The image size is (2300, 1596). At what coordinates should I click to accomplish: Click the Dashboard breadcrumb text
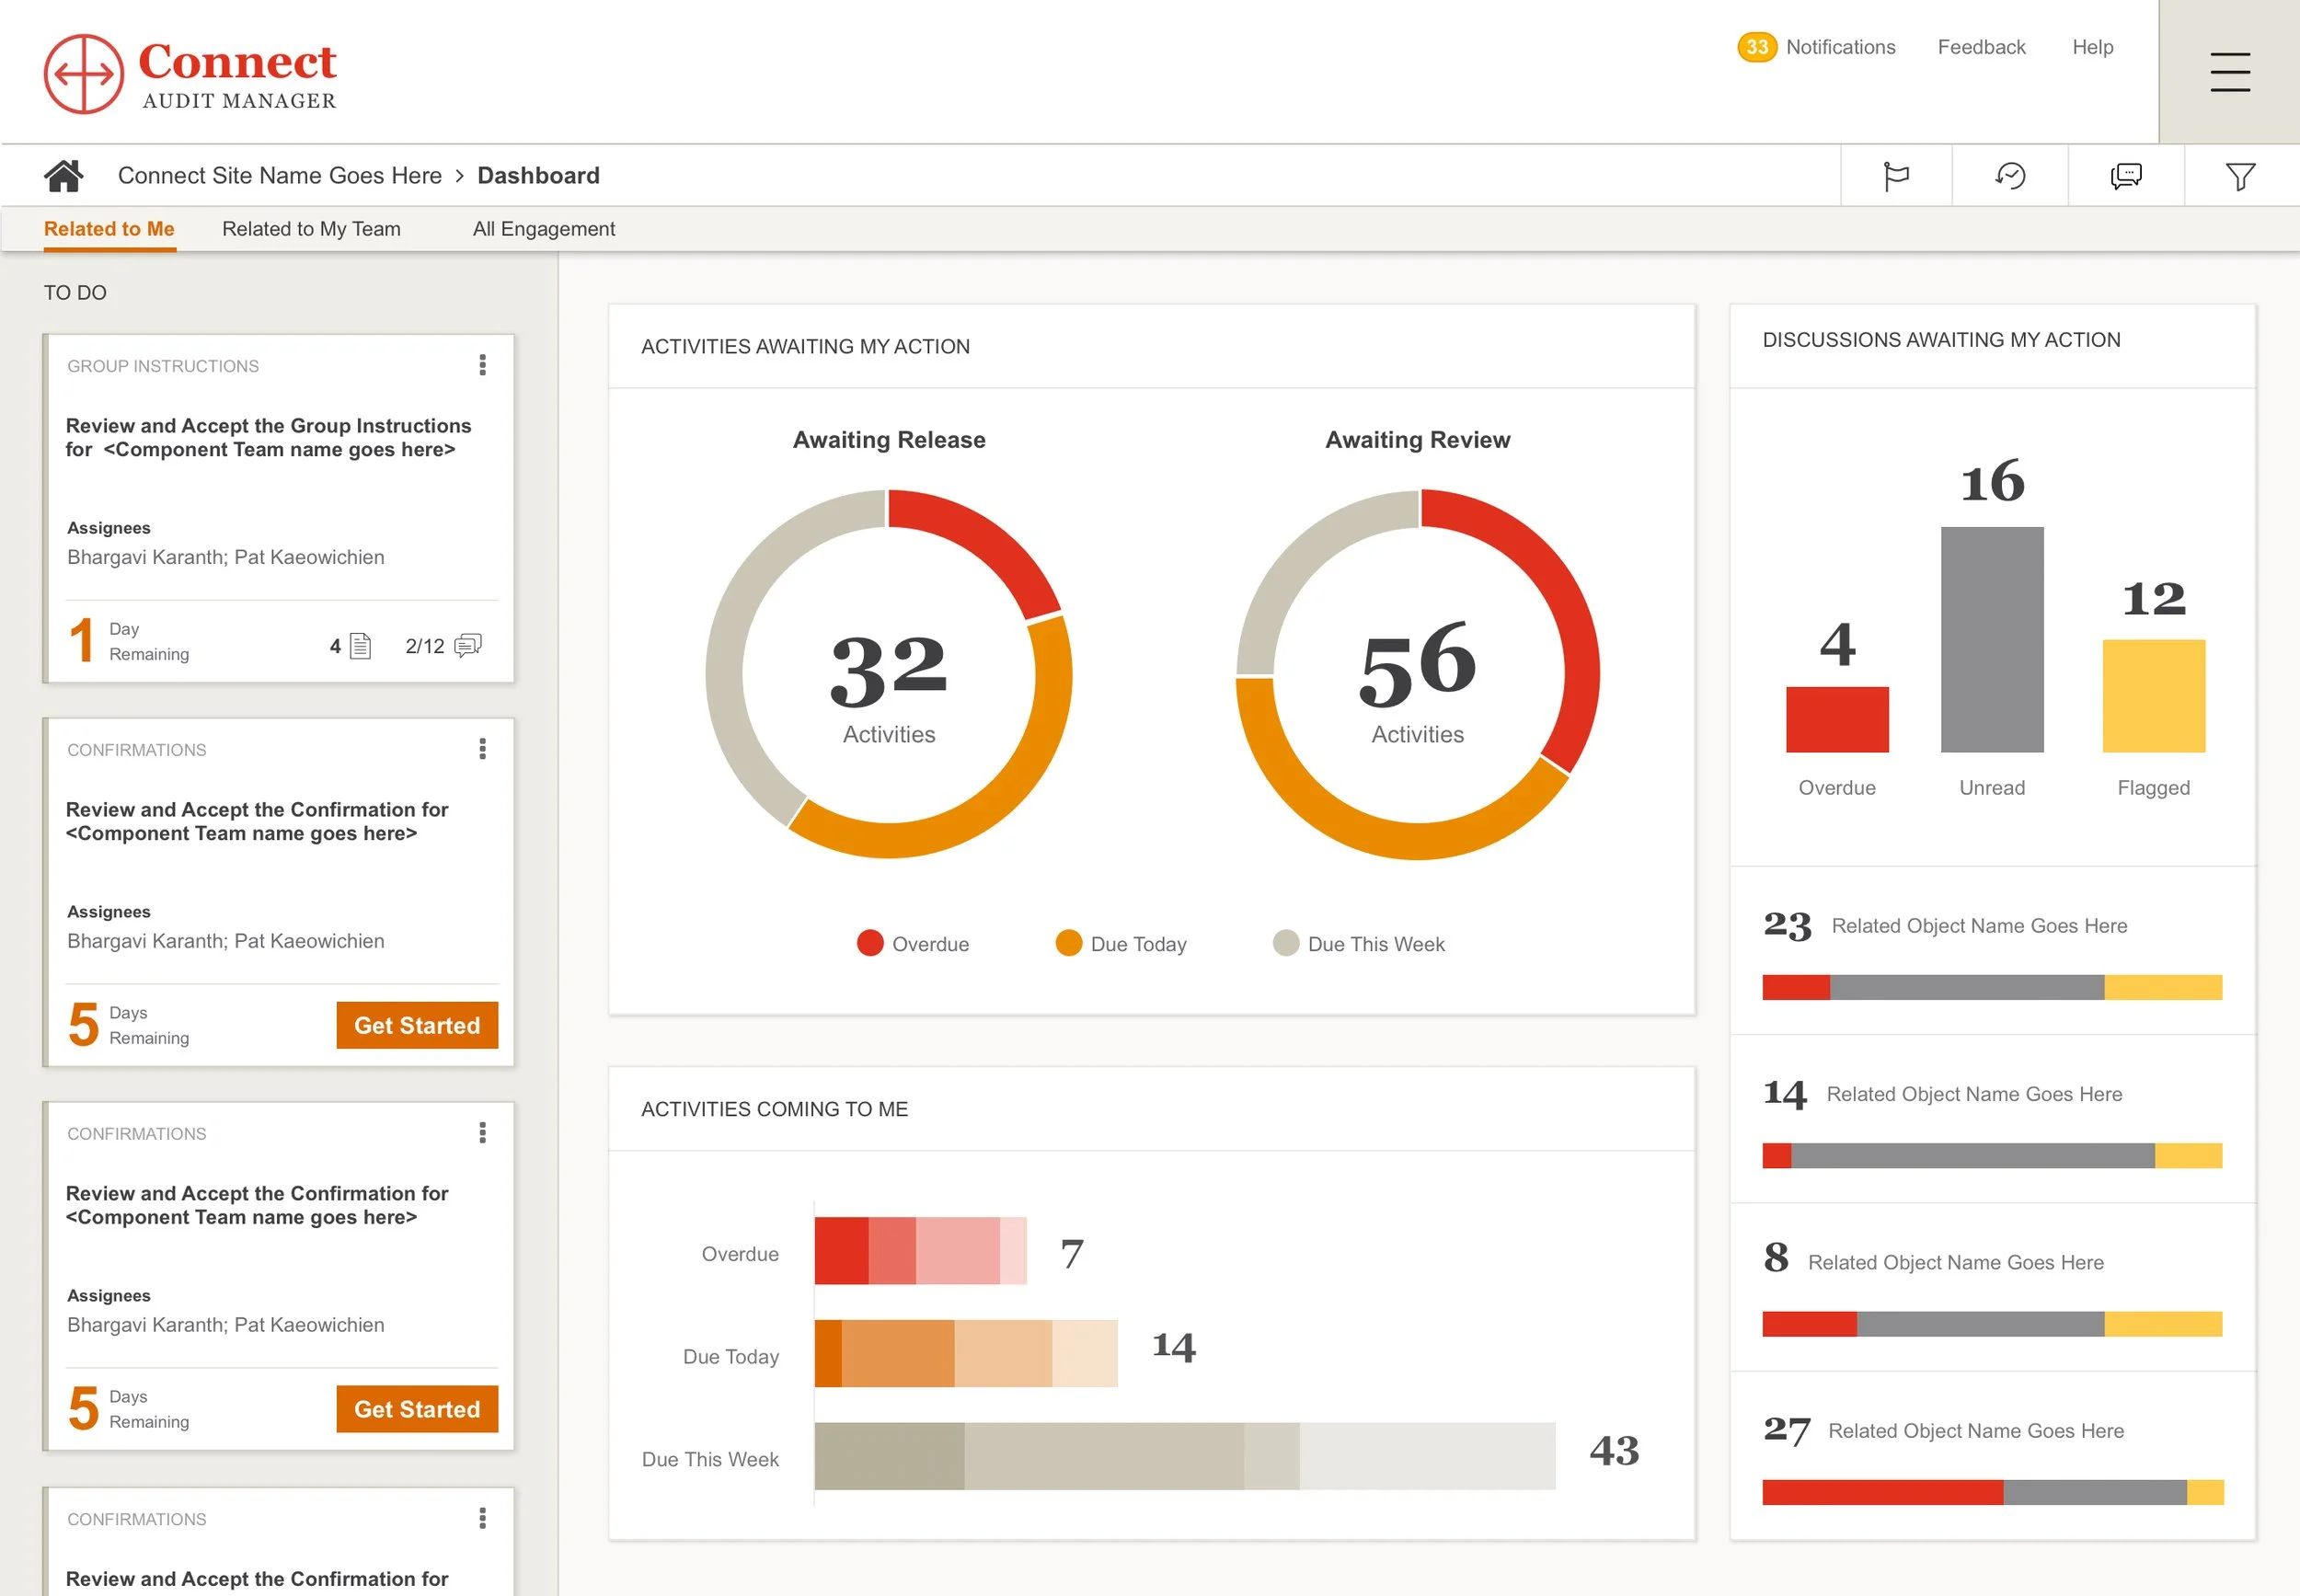pyautogui.click(x=538, y=176)
